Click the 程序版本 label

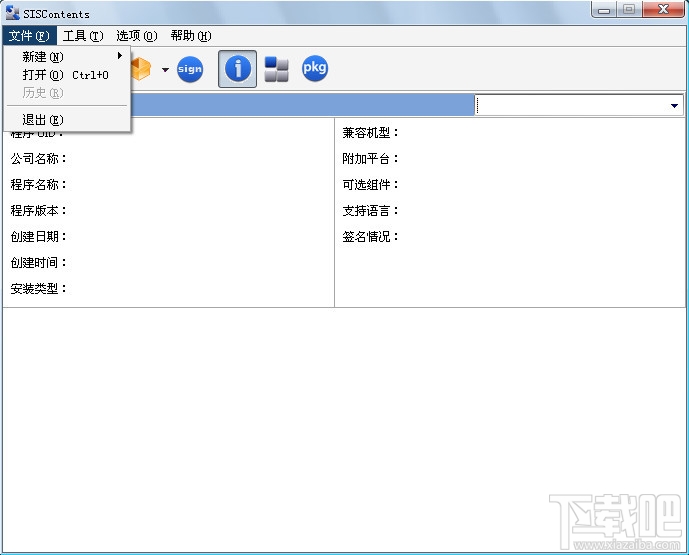(39, 210)
